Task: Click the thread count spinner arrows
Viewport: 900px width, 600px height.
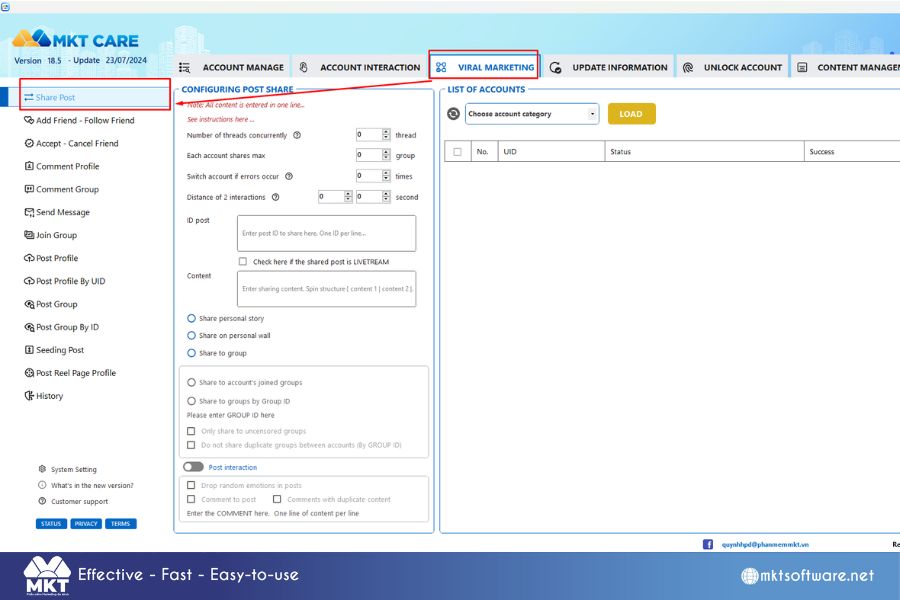Action: pyautogui.click(x=386, y=134)
